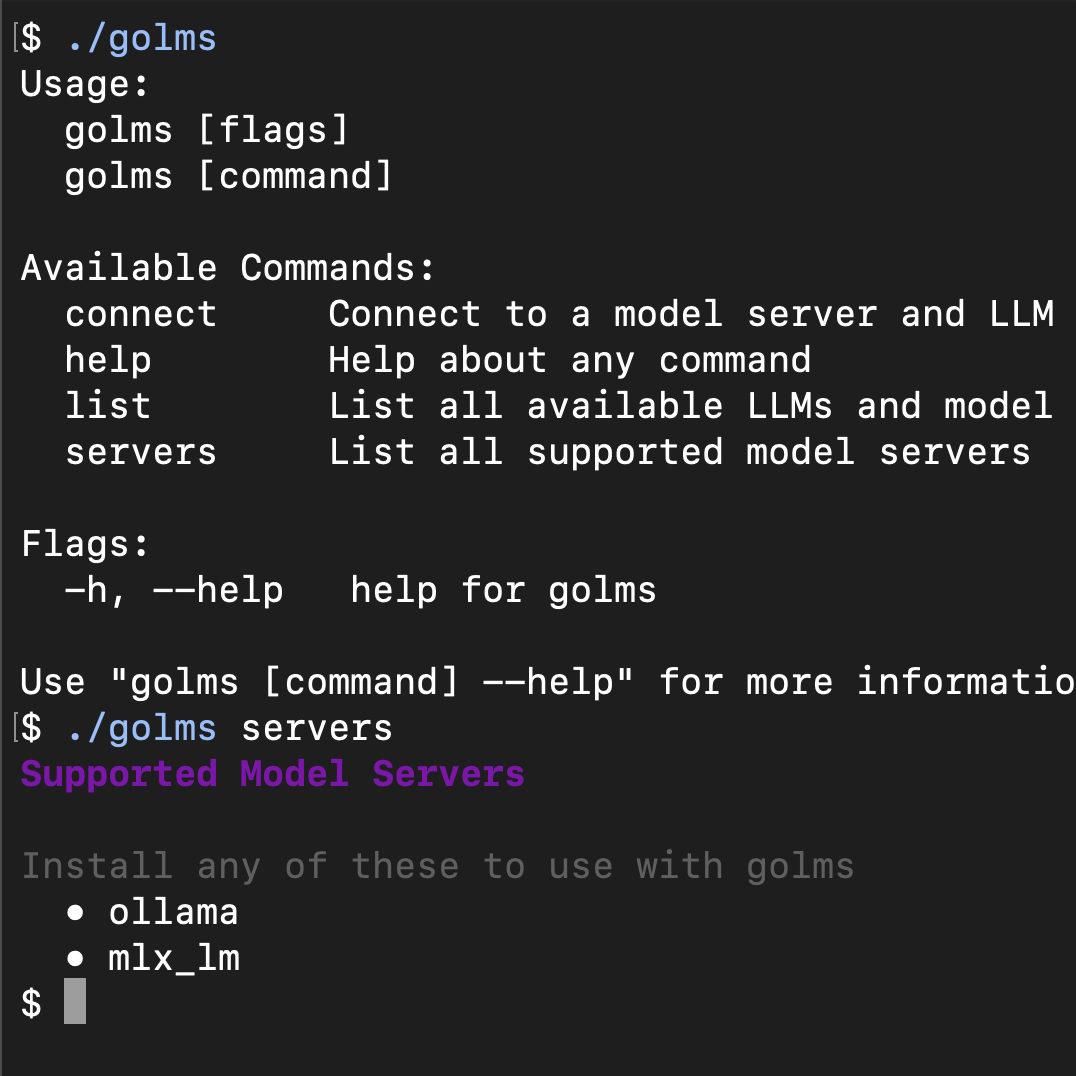Click the "-h, --help" flag text
Image resolution: width=1076 pixels, height=1076 pixels.
click(x=174, y=590)
